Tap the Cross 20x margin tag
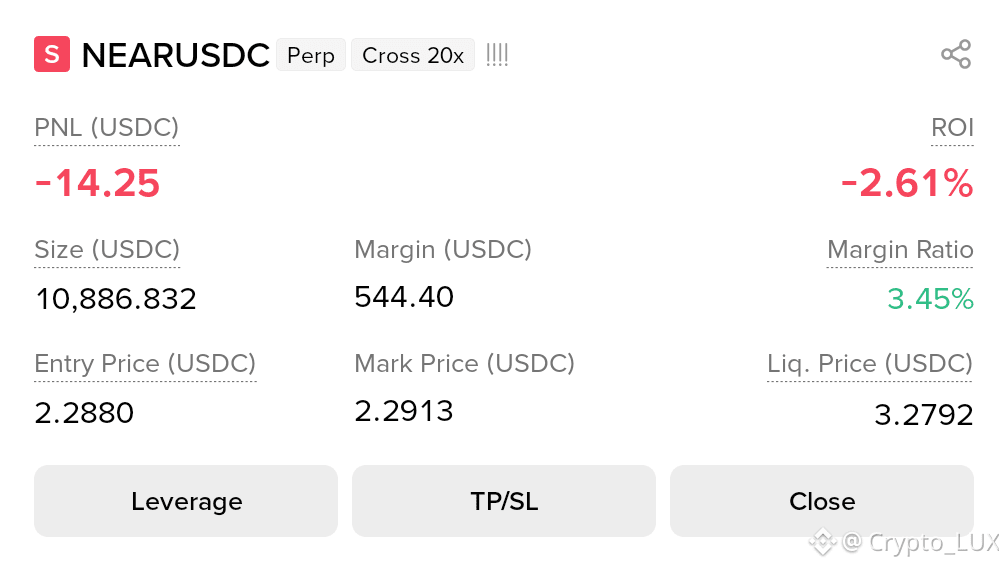This screenshot has height=567, width=1007. pyautogui.click(x=413, y=55)
